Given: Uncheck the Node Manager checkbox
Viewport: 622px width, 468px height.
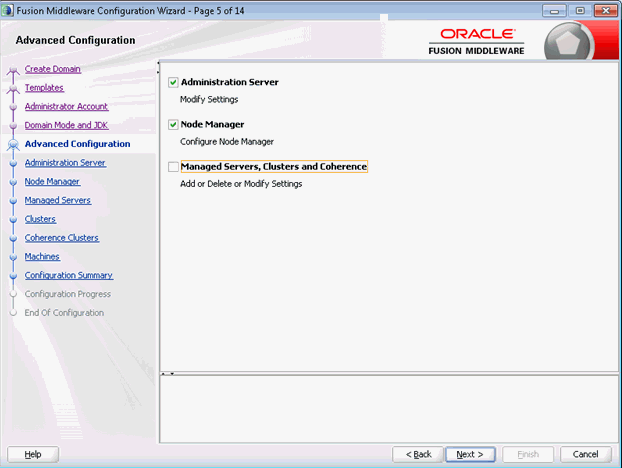Looking at the screenshot, I should (173, 125).
